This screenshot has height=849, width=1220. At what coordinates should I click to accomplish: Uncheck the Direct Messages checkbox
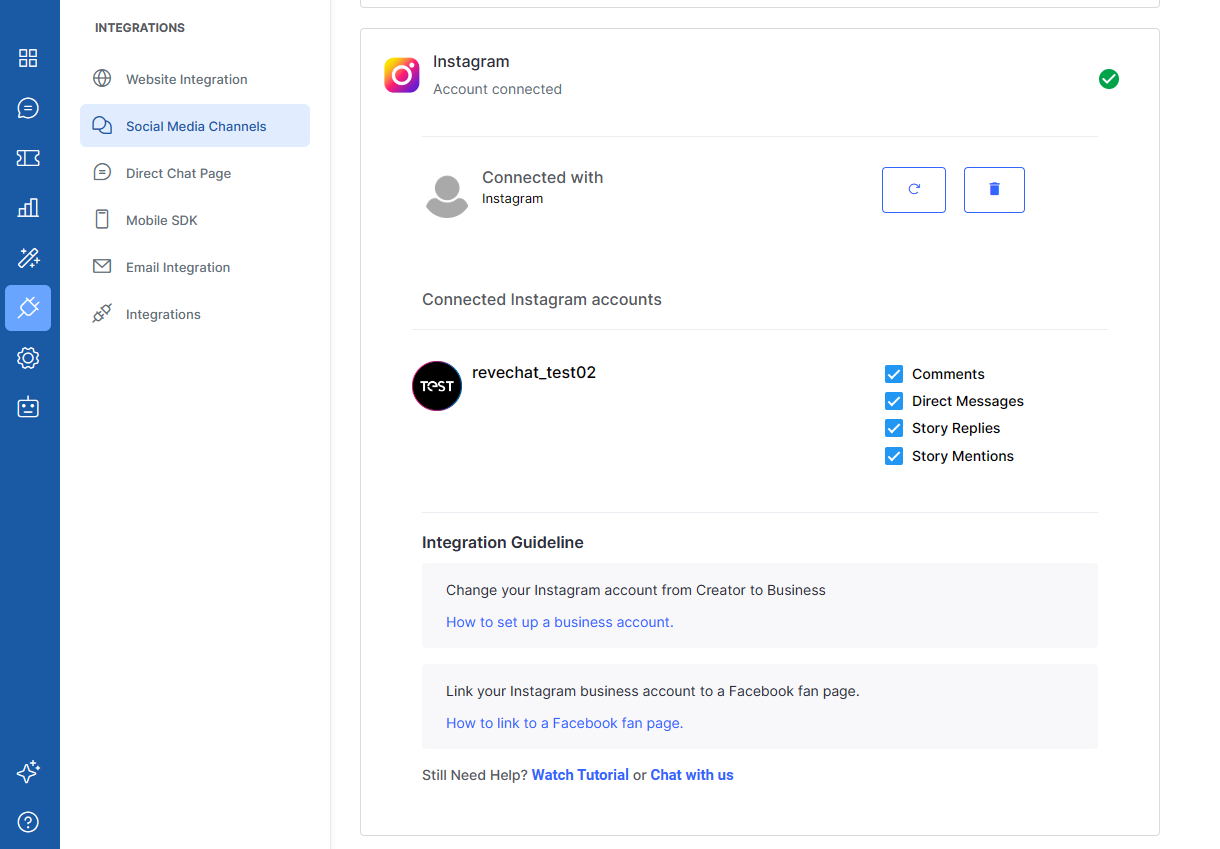tap(894, 401)
